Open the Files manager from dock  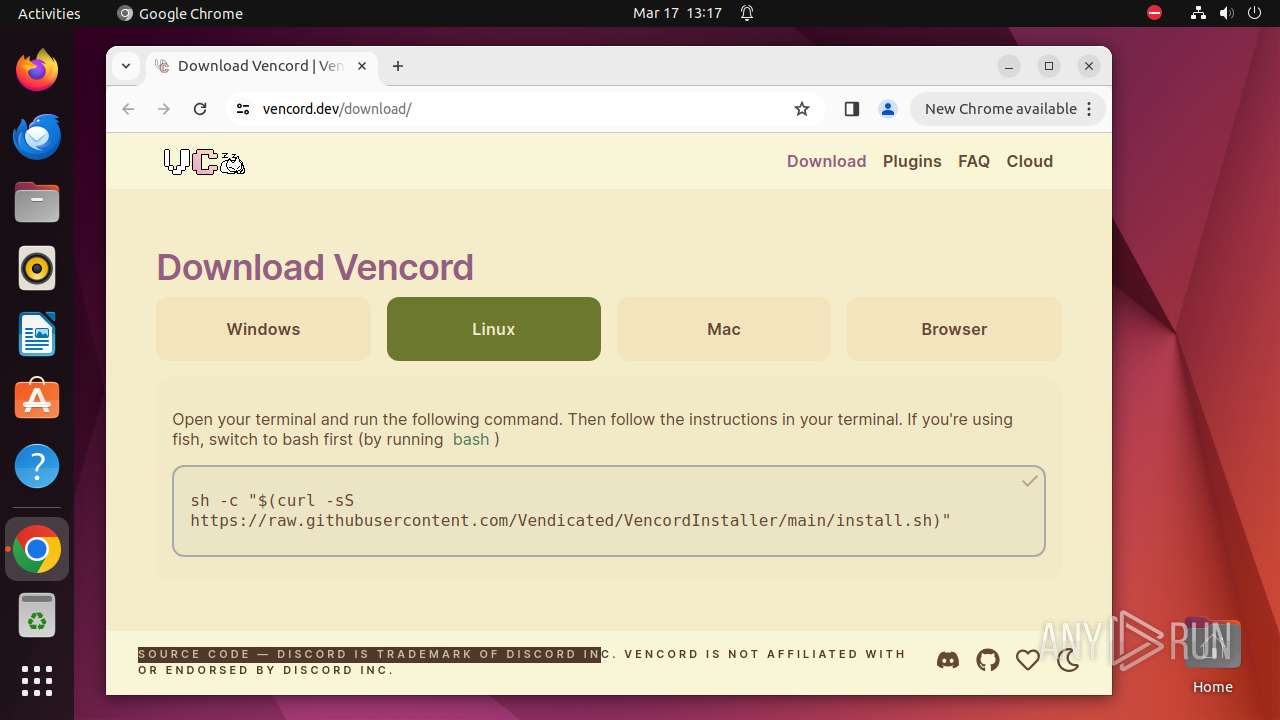(x=37, y=202)
